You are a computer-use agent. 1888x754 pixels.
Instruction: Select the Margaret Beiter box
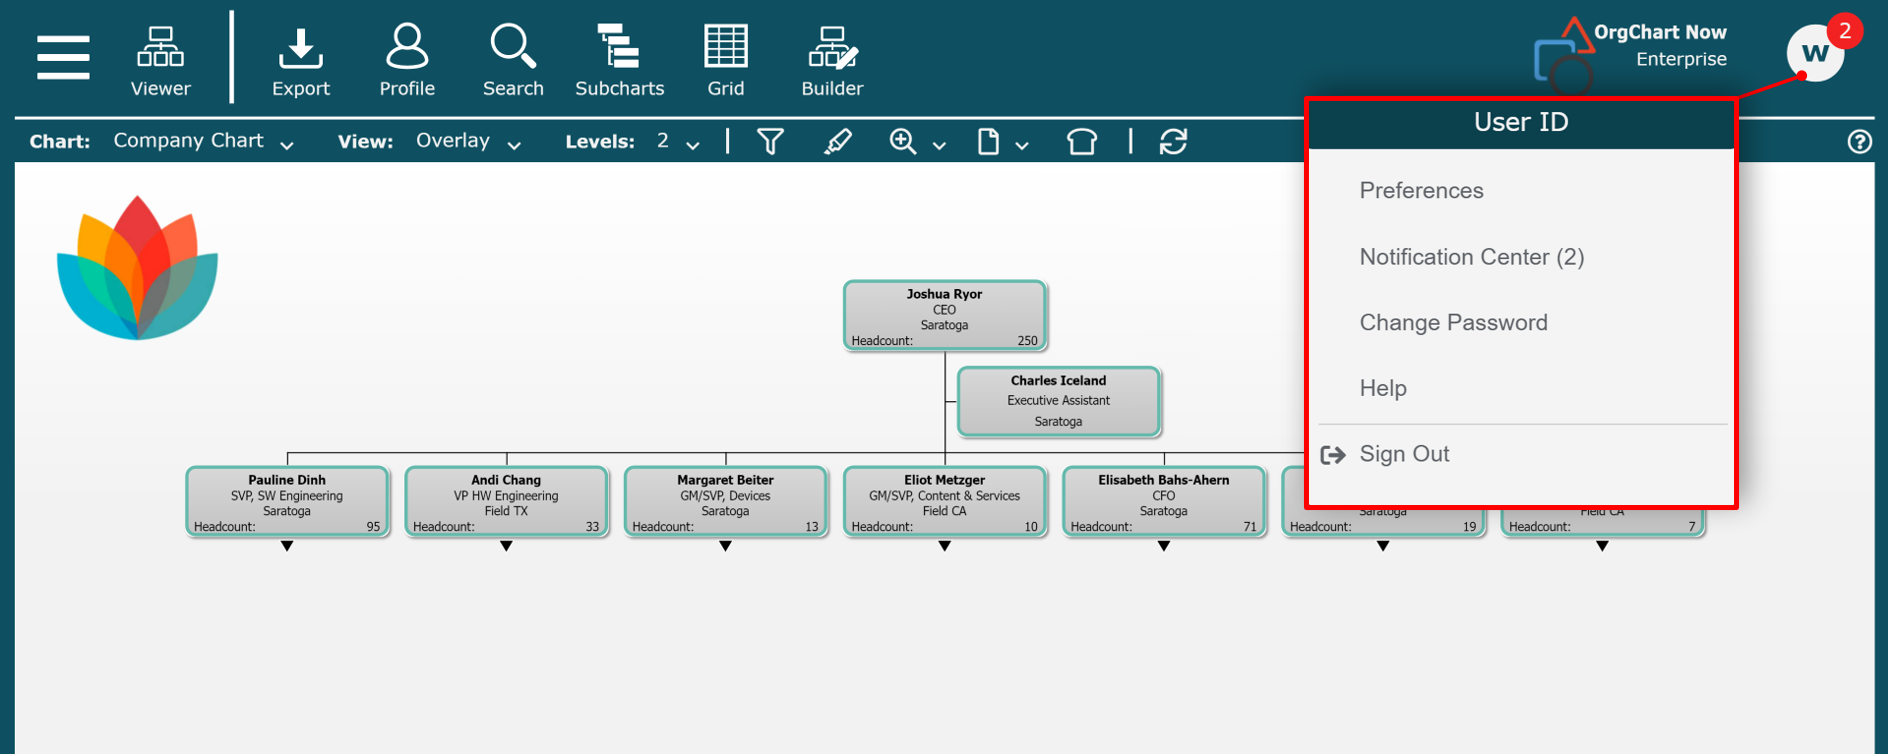[x=725, y=502]
